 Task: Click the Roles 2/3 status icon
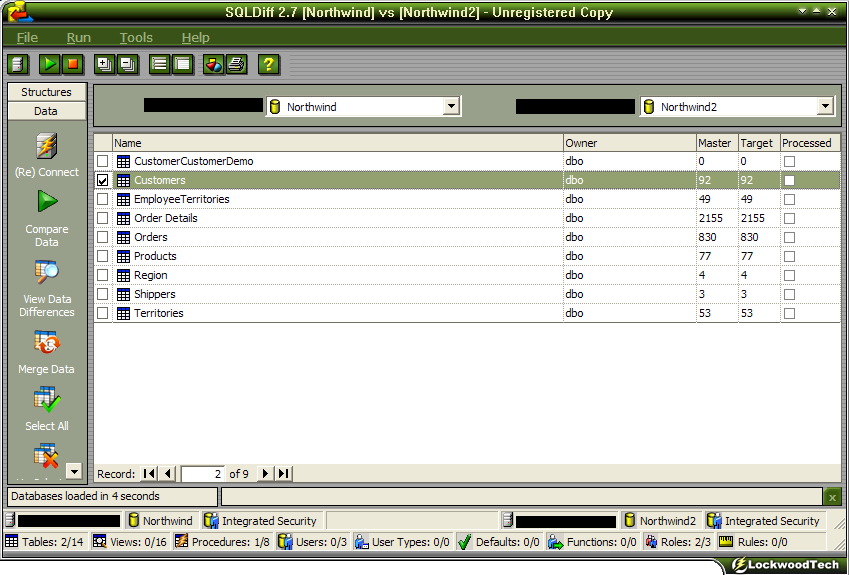(651, 541)
